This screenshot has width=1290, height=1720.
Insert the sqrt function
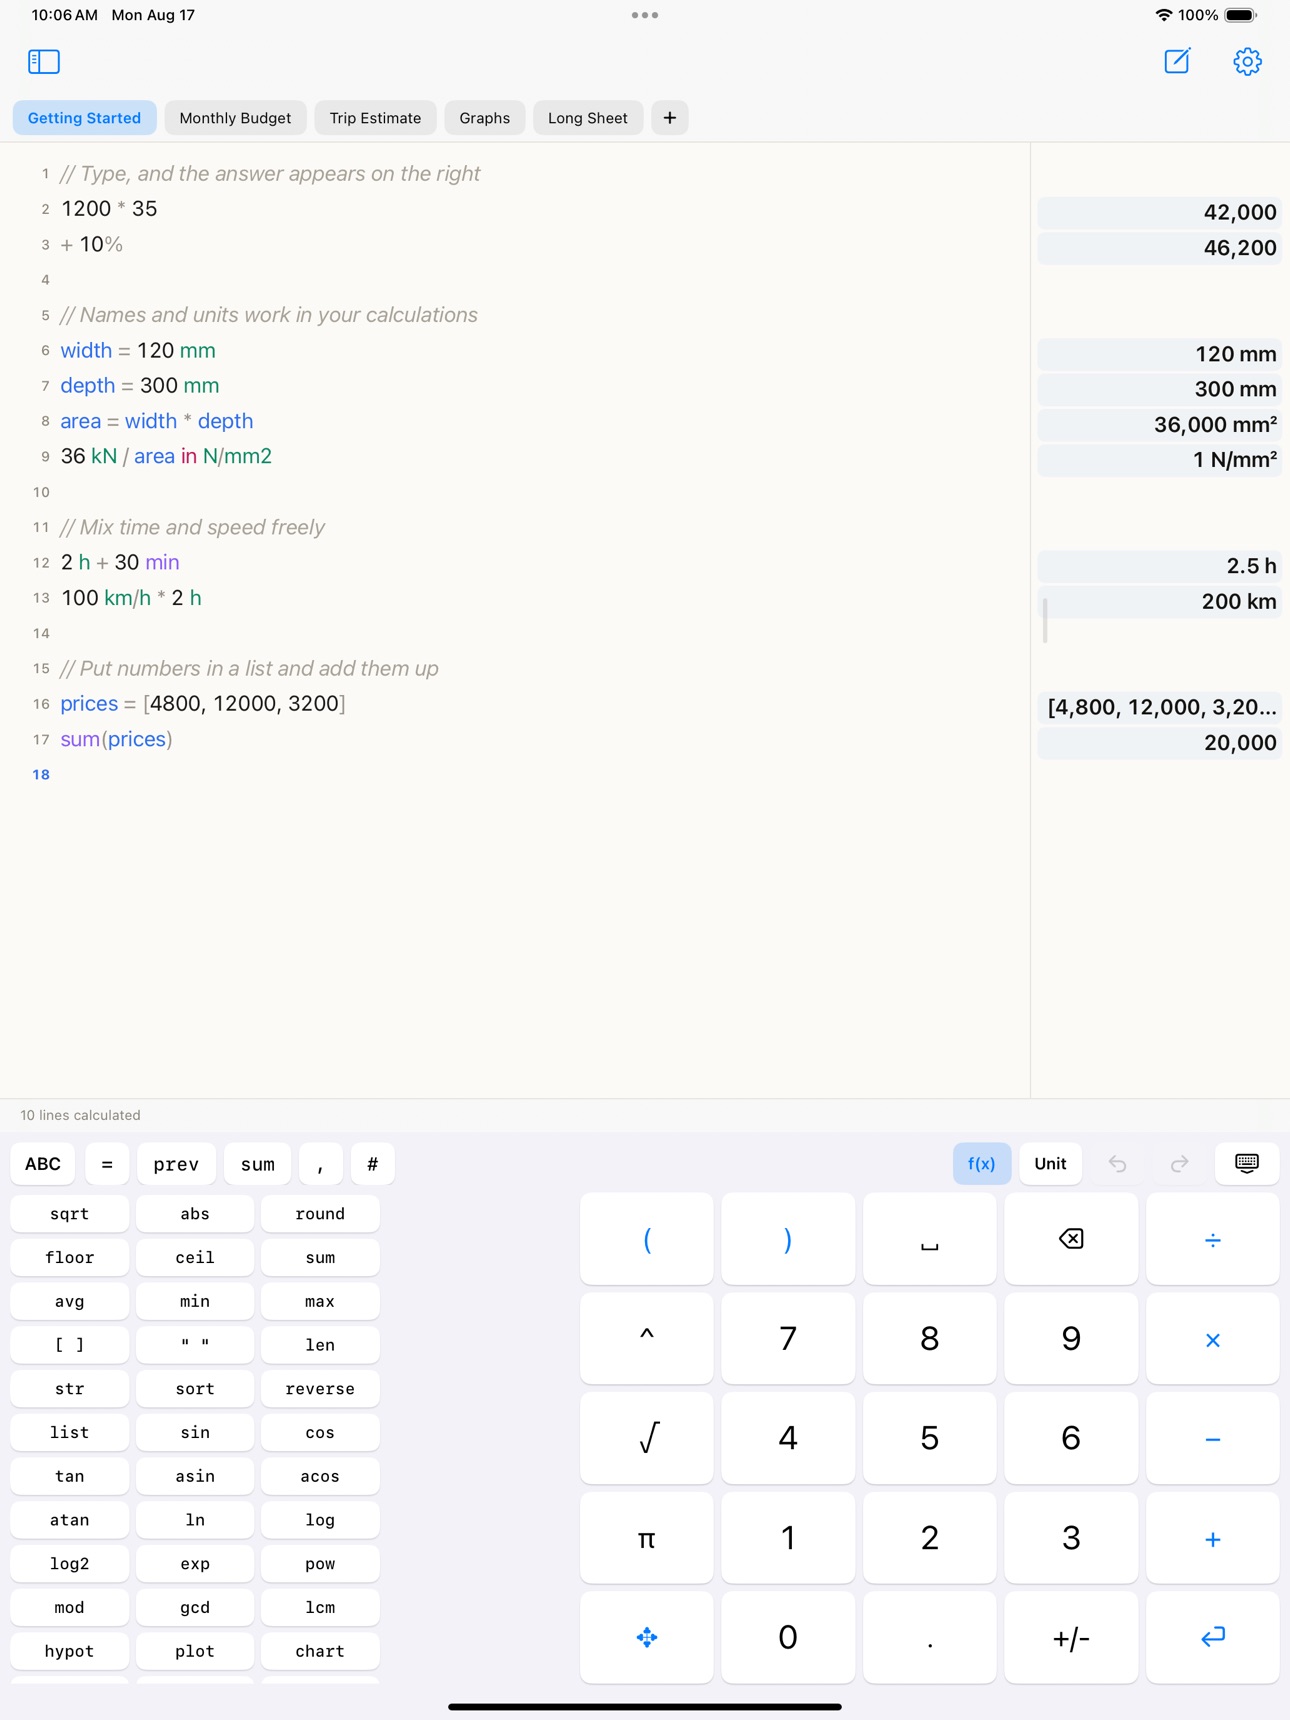coord(70,1214)
